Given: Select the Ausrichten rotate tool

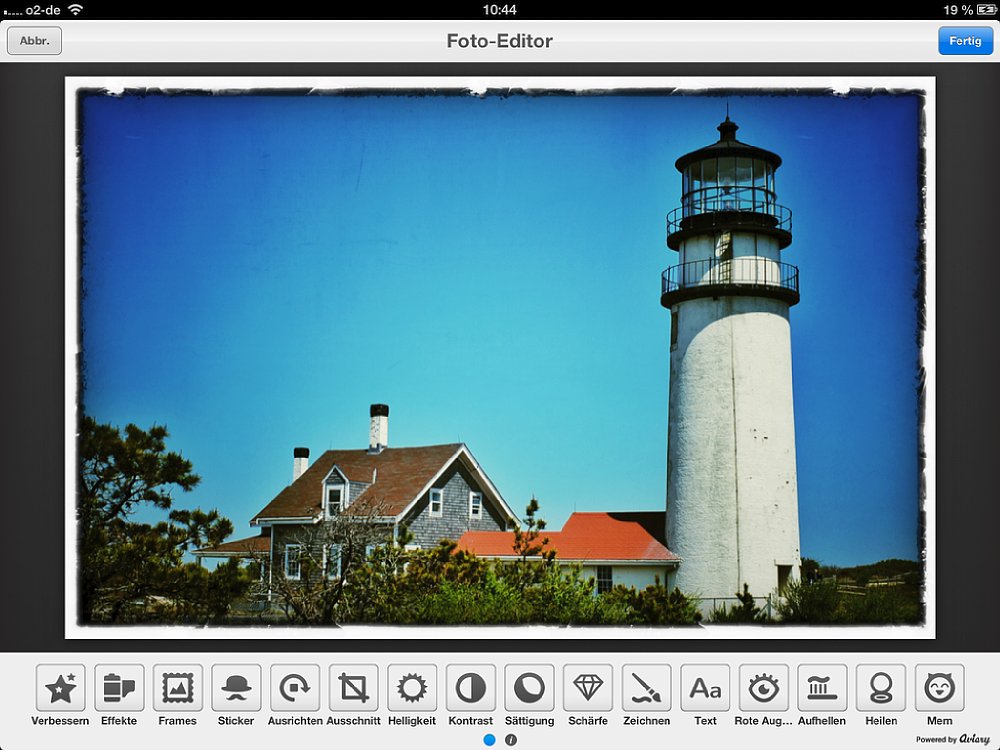Looking at the screenshot, I should click(x=295, y=688).
